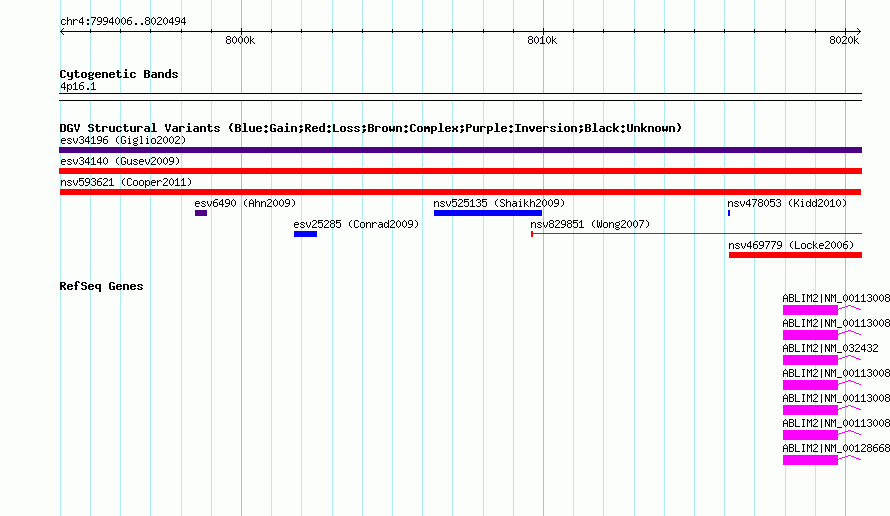This screenshot has width=890, height=516.
Task: Click the 8020k ruler tick label
Action: point(844,40)
